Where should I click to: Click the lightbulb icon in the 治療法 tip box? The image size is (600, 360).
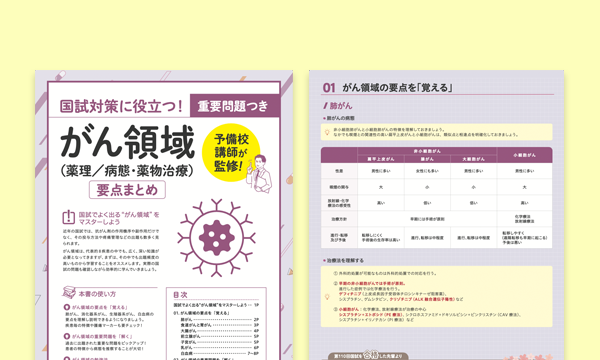click(327, 296)
